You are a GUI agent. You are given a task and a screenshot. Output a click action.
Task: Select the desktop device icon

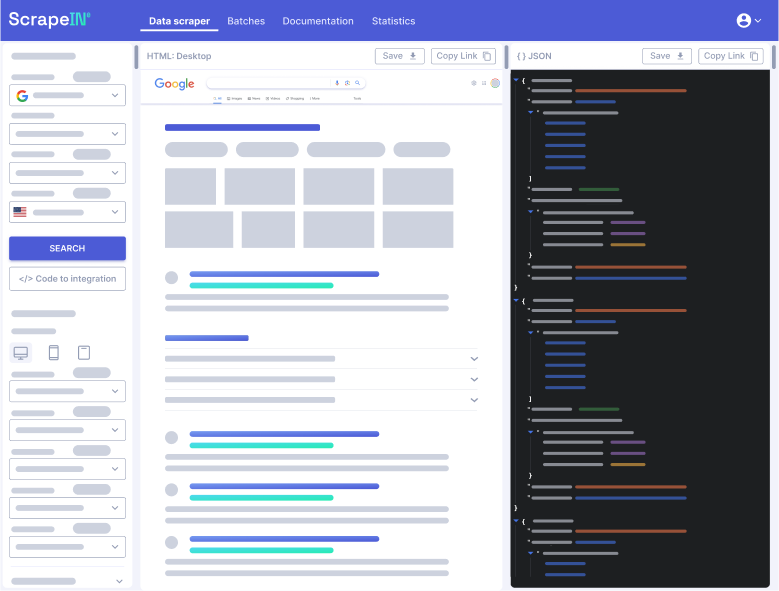click(21, 352)
